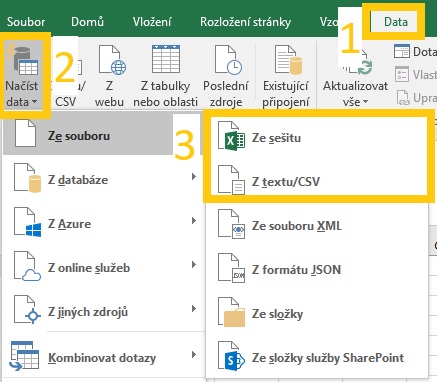Image resolution: width=440 pixels, height=382 pixels.
Task: Click the Z webu globe icon
Action: [112, 60]
